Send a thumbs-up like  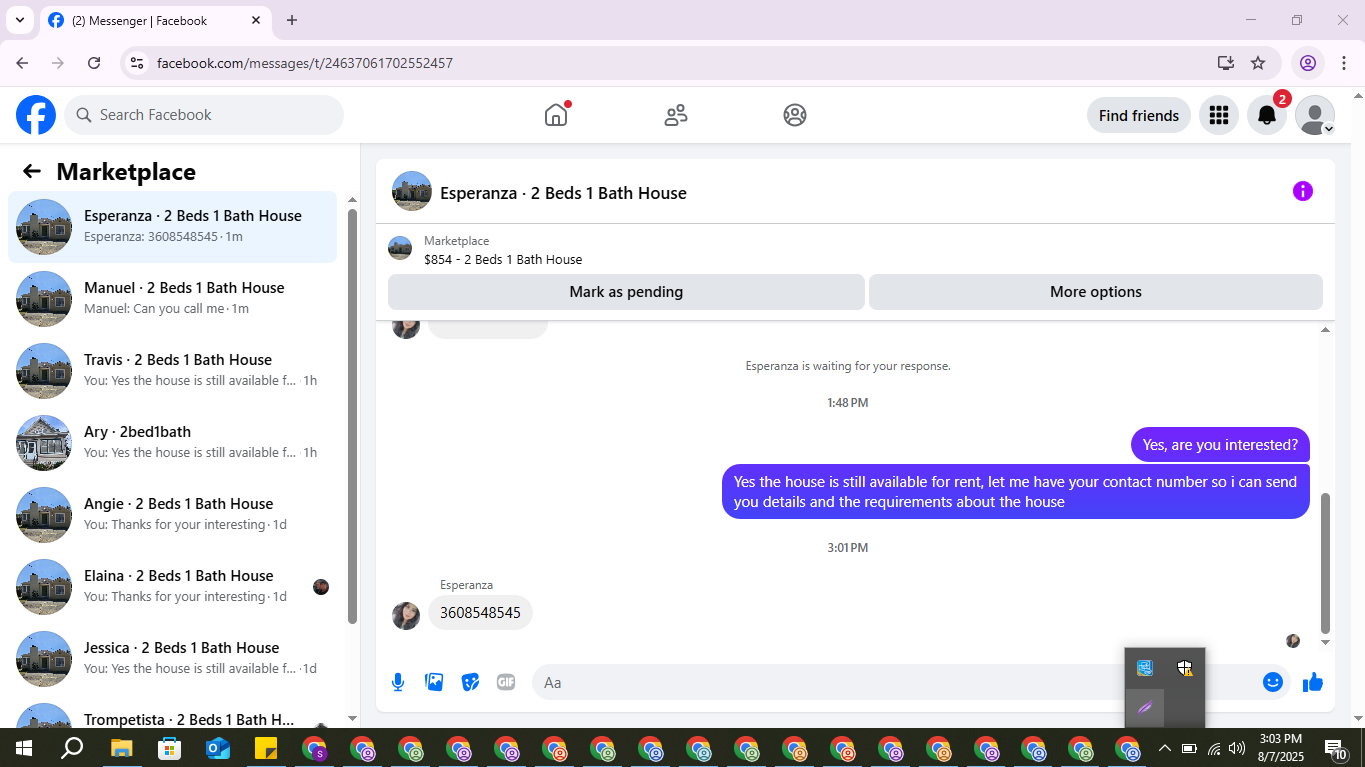point(1313,682)
